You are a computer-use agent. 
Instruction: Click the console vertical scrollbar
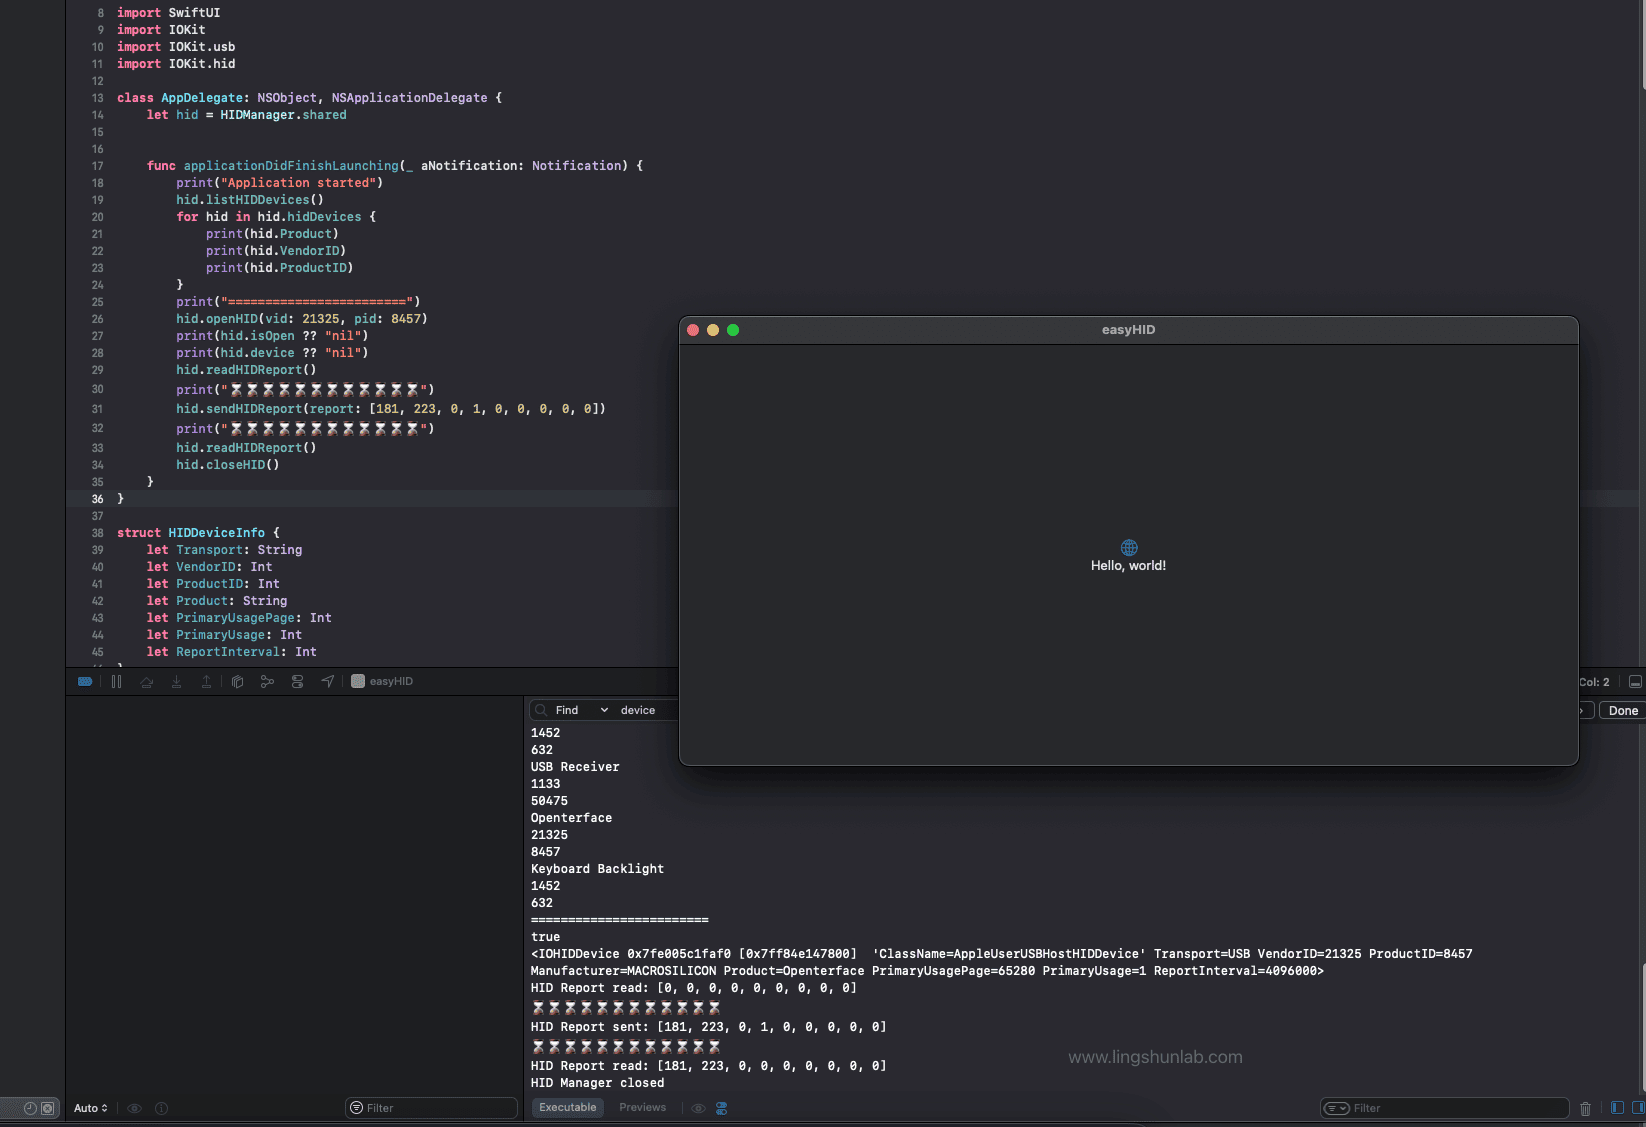[1642, 1028]
